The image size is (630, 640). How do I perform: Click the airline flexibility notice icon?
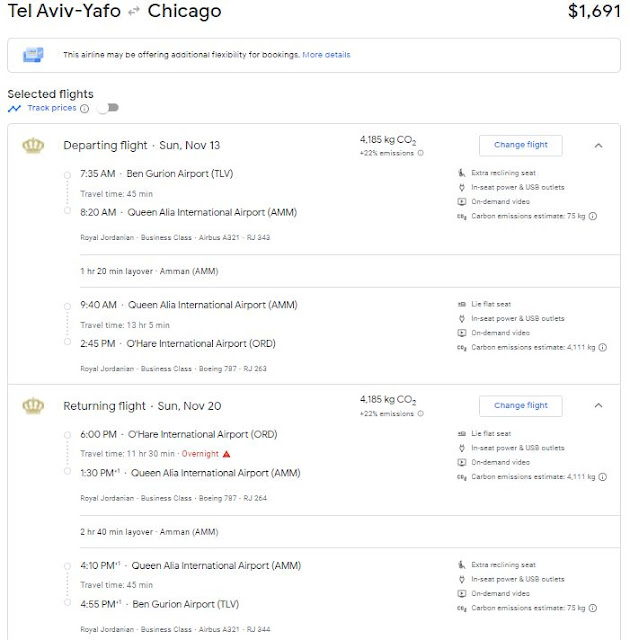(x=33, y=54)
